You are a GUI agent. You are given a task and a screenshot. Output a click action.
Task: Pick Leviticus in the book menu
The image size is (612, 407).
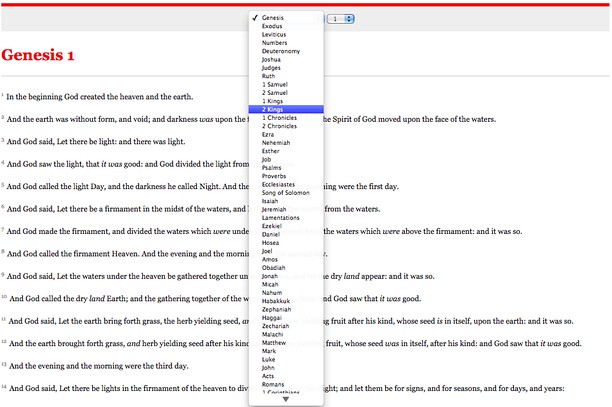point(286,34)
